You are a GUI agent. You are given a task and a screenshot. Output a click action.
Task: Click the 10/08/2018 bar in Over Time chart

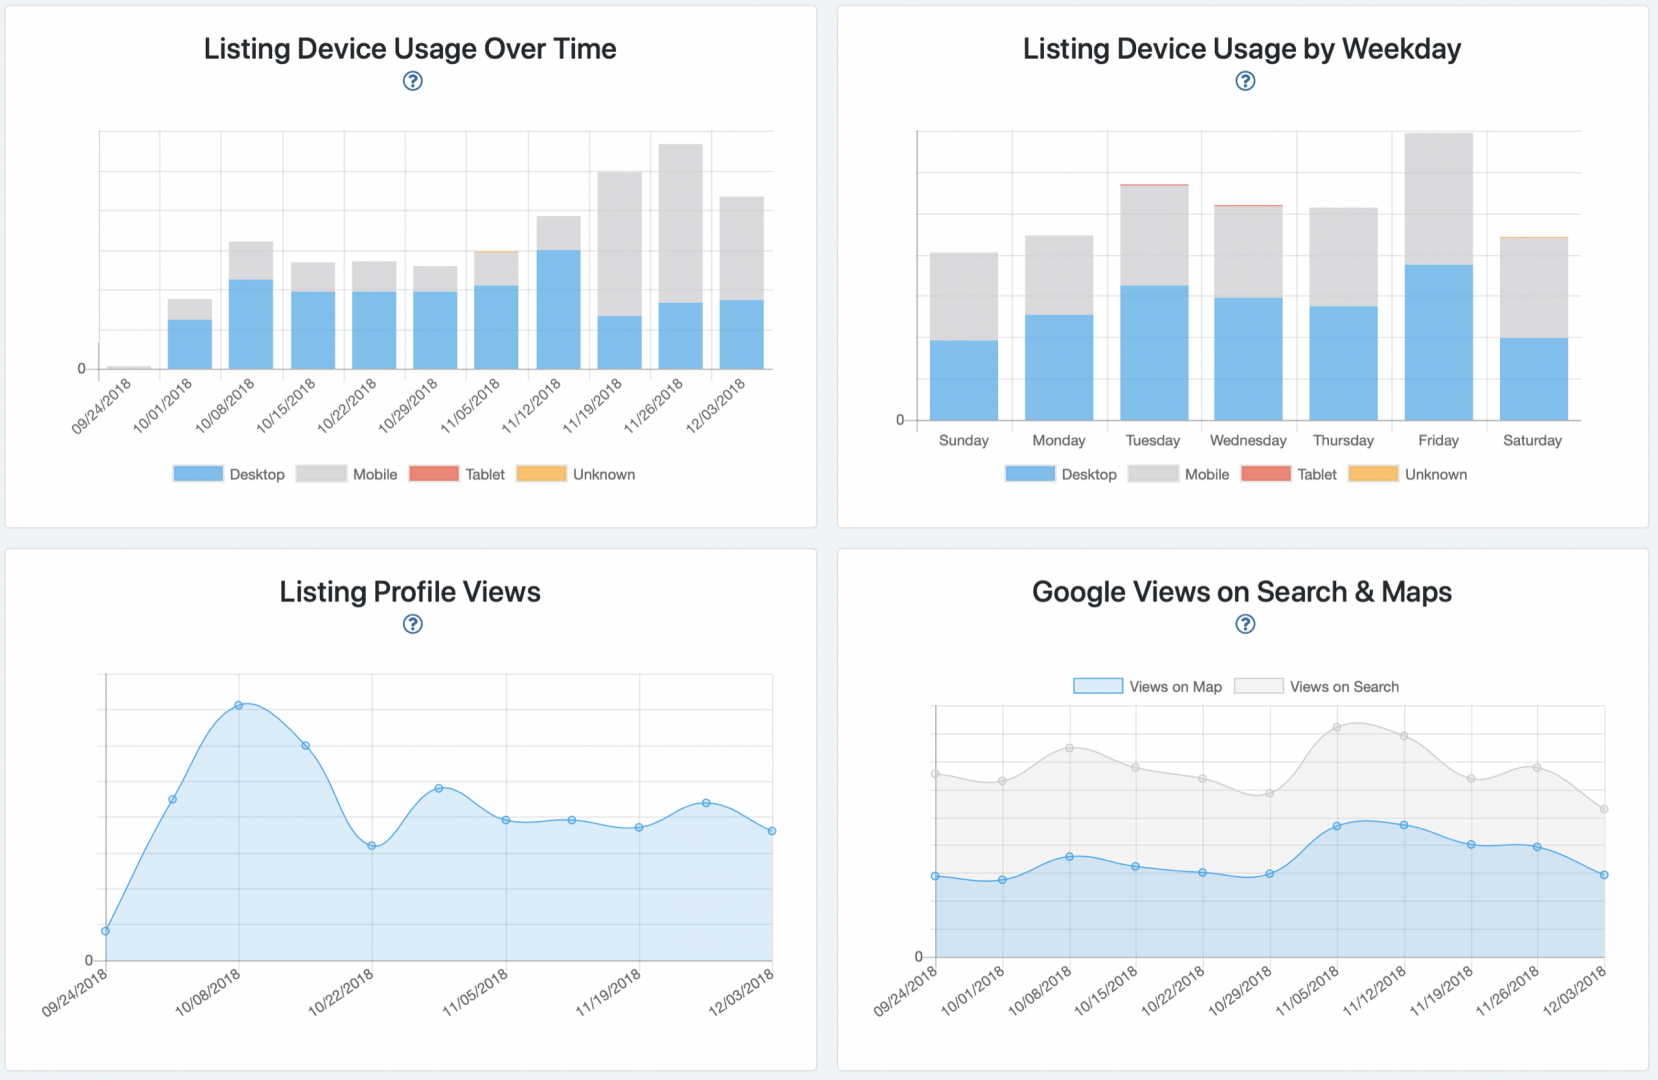pos(251,305)
